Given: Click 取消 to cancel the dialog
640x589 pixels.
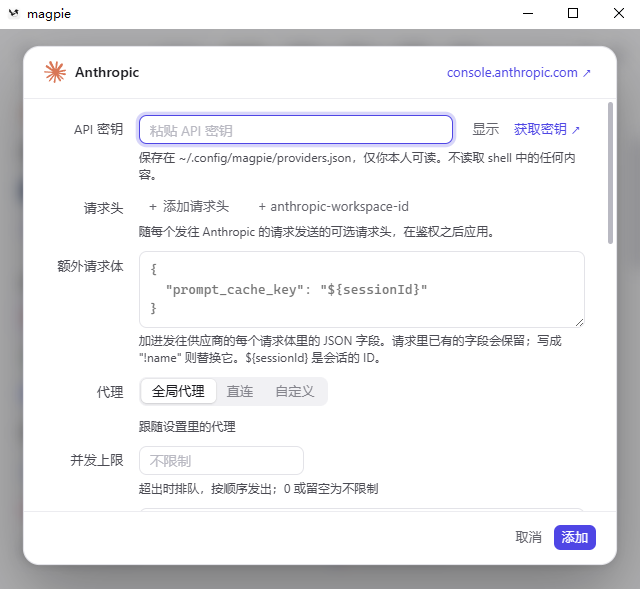Looking at the screenshot, I should pyautogui.click(x=528, y=537).
